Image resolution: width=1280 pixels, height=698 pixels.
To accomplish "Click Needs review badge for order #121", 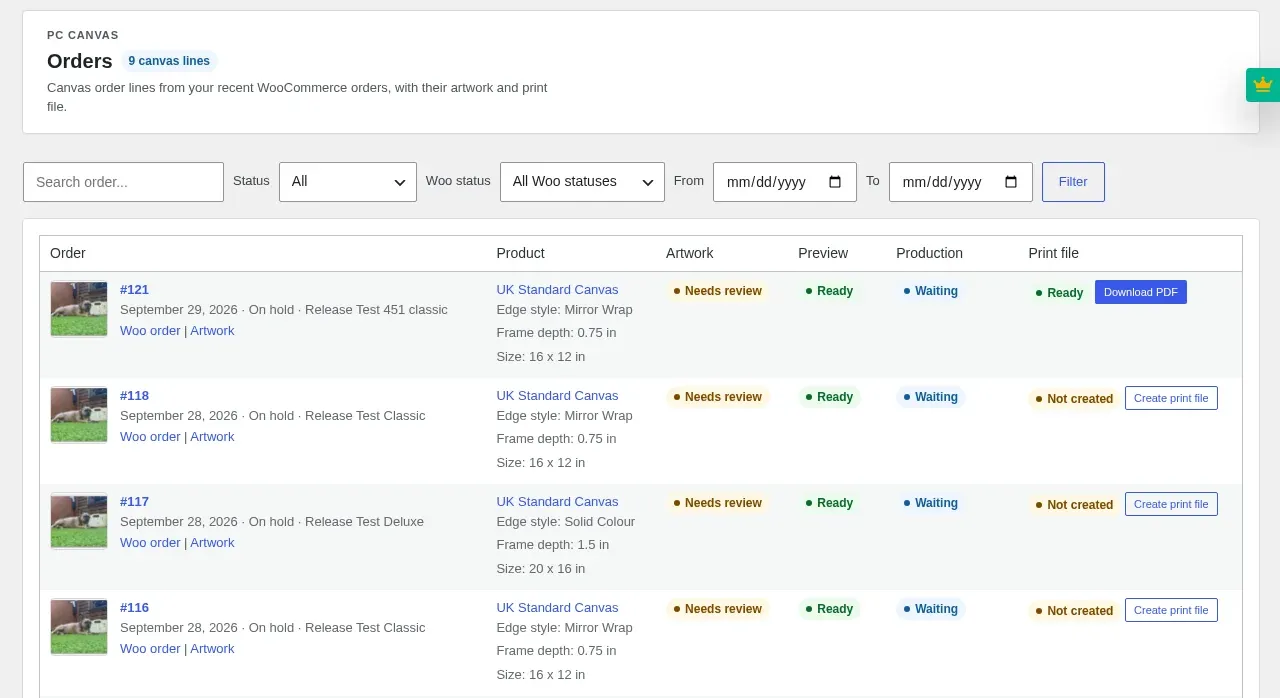I will [x=717, y=291].
